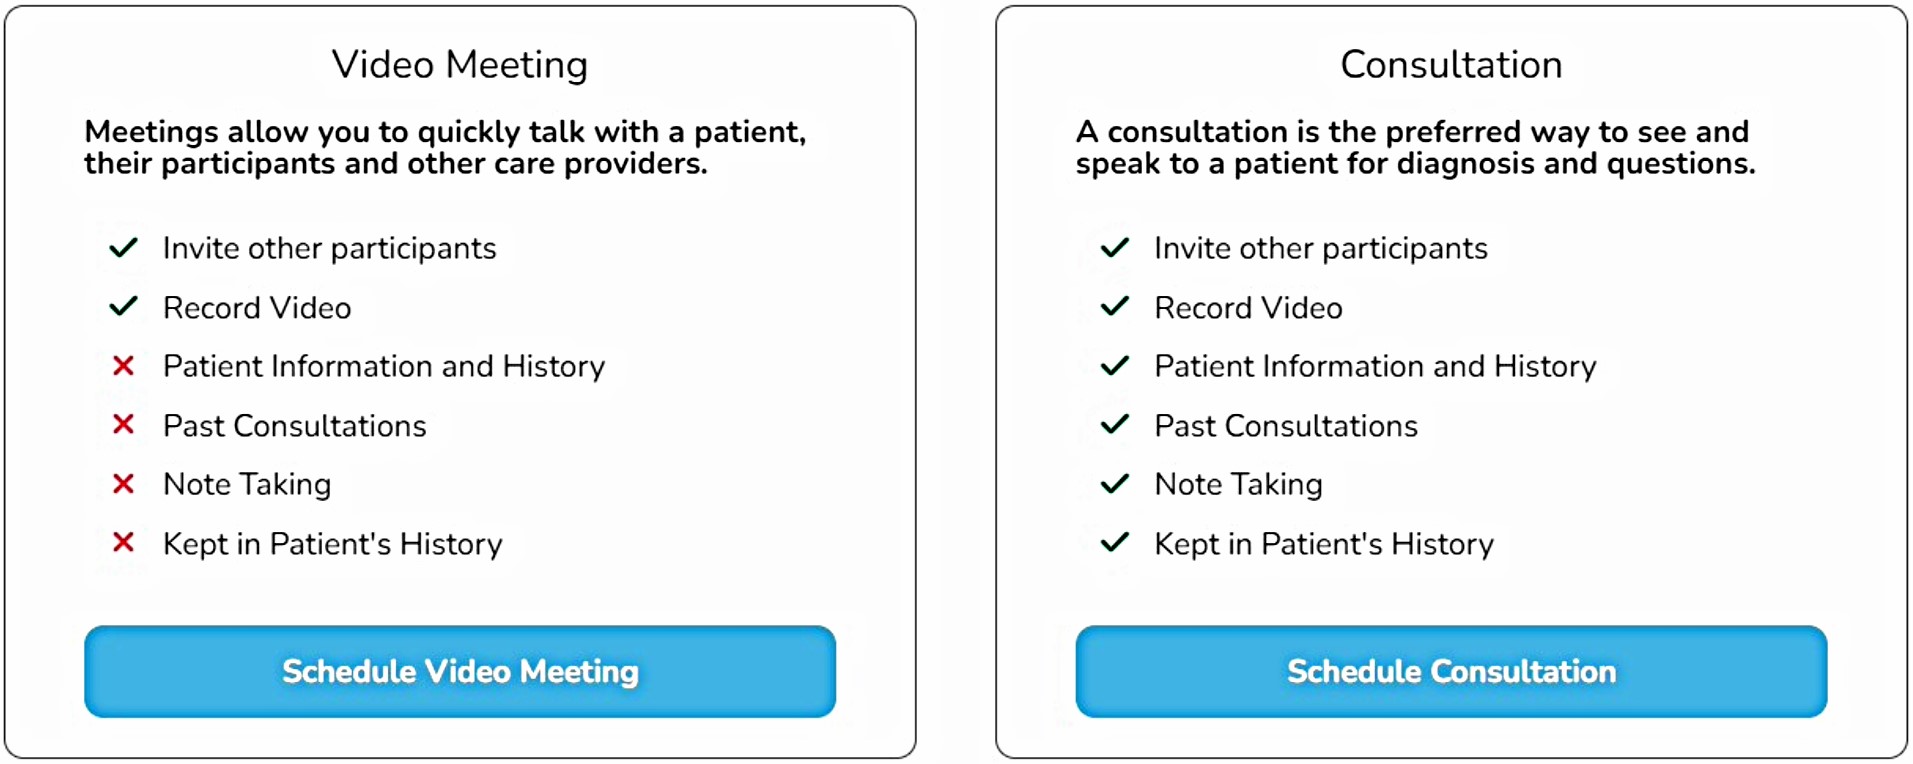Image resolution: width=1913 pixels, height=764 pixels.
Task: Click the Schedule Consultation button
Action: pyautogui.click(x=1451, y=671)
